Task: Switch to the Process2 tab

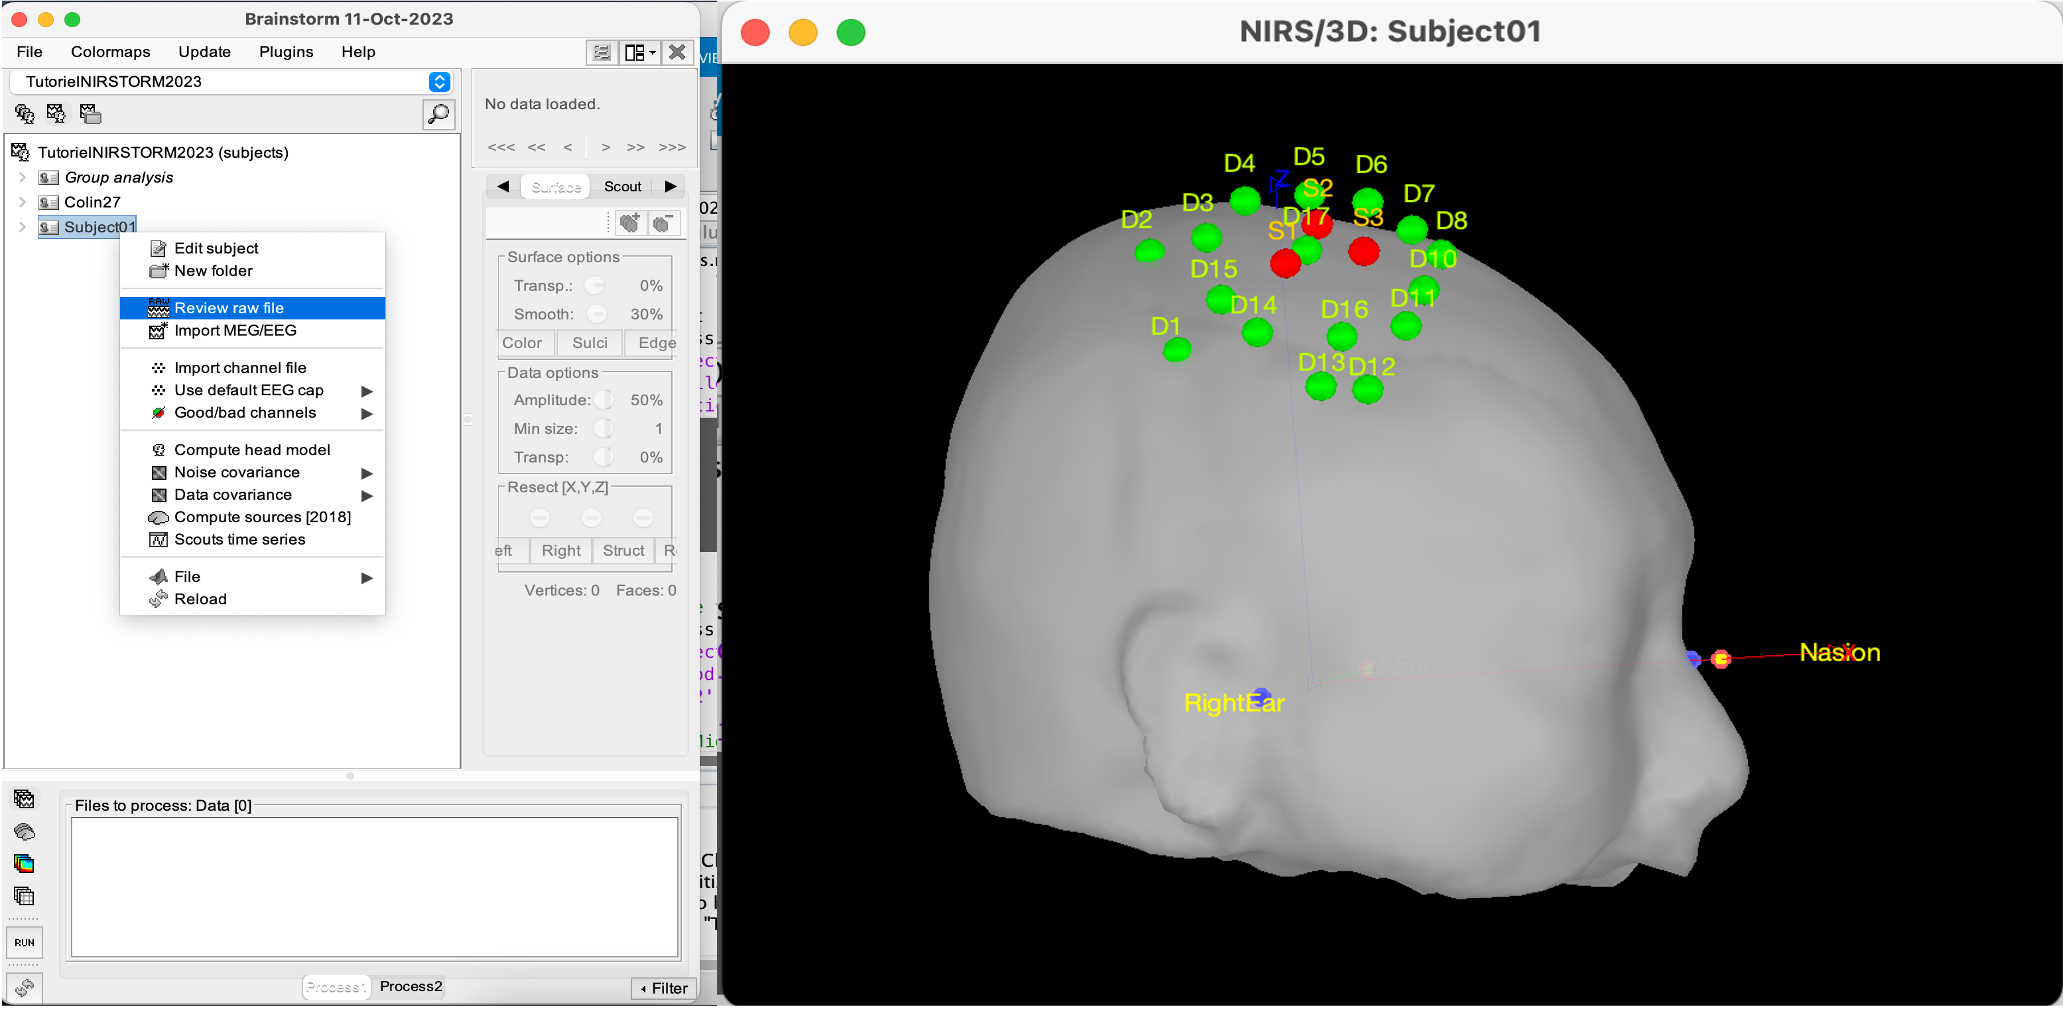Action: [x=411, y=987]
